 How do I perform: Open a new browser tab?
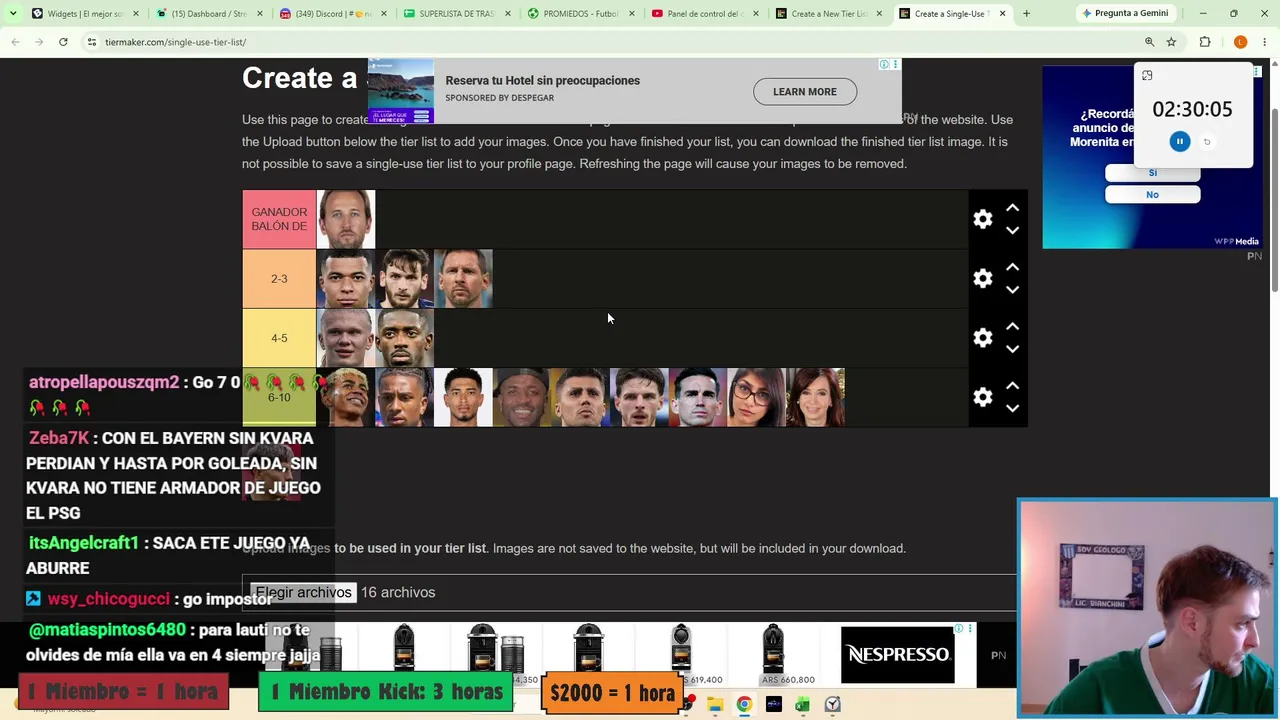coord(1026,14)
